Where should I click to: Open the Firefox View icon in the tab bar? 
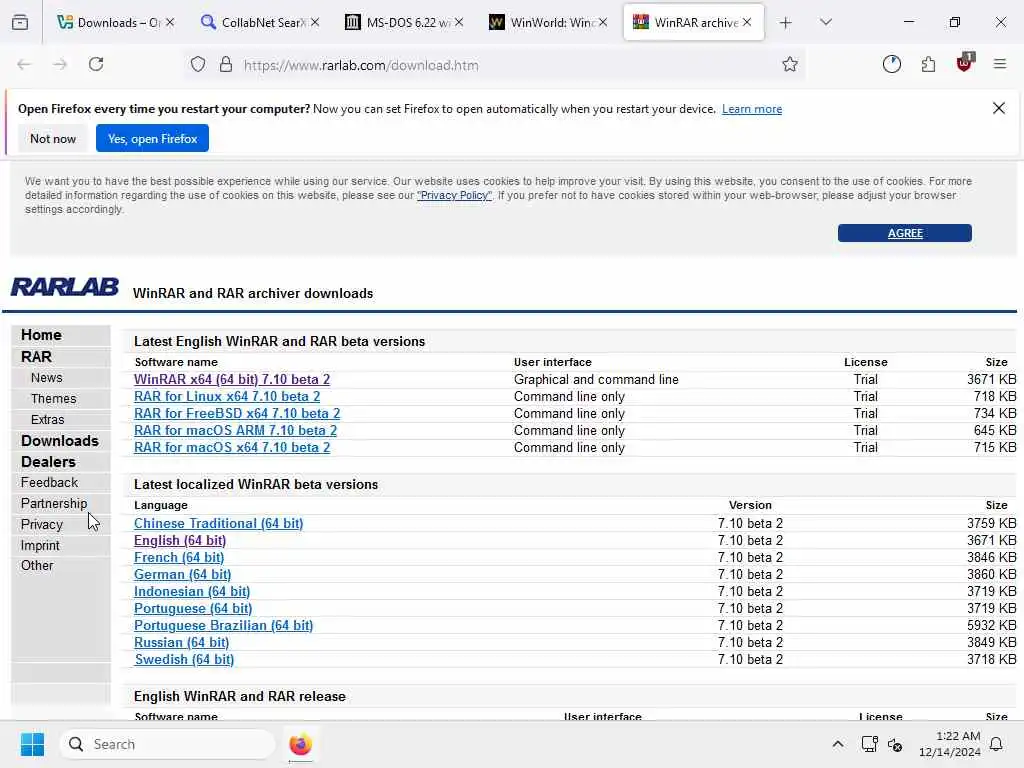[20, 22]
